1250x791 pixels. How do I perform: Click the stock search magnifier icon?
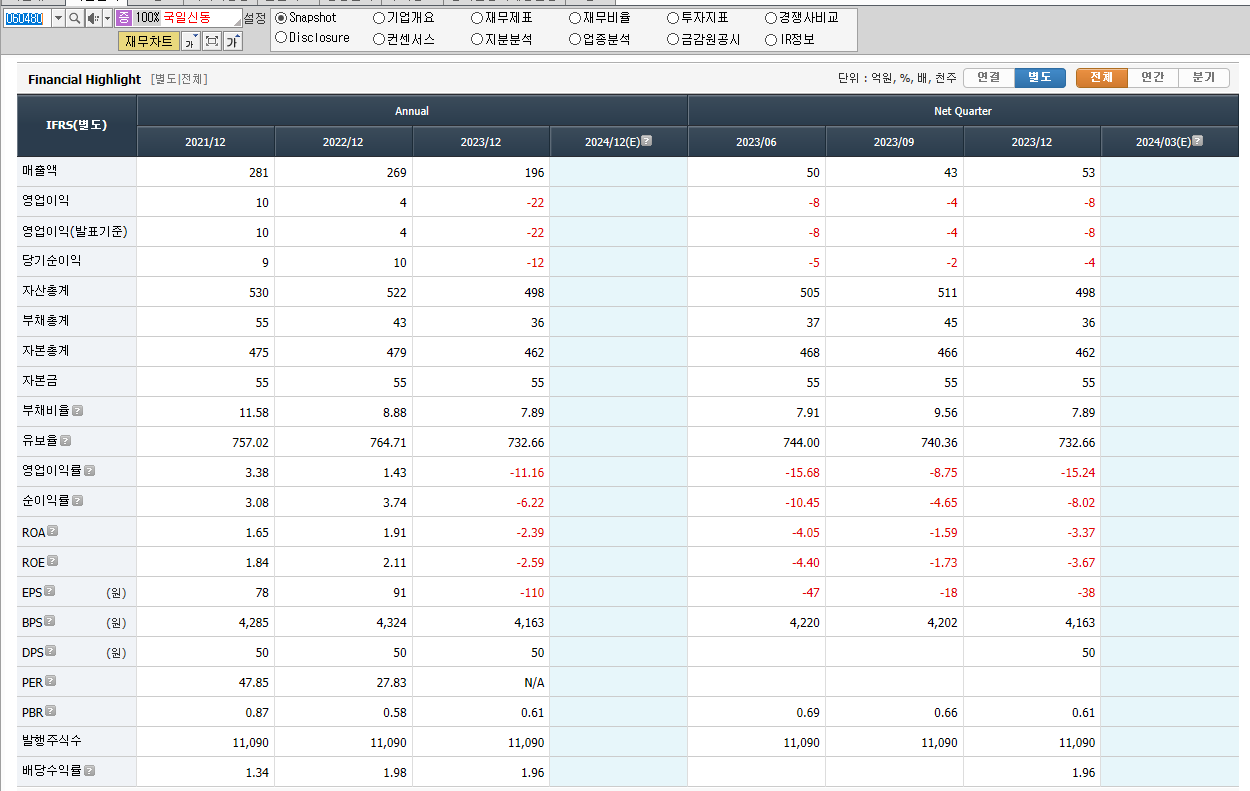(x=75, y=18)
